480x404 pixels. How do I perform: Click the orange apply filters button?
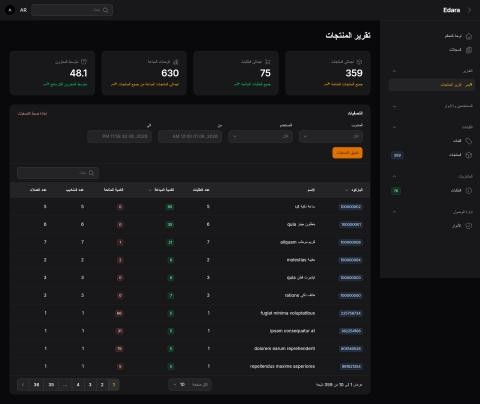[347, 153]
